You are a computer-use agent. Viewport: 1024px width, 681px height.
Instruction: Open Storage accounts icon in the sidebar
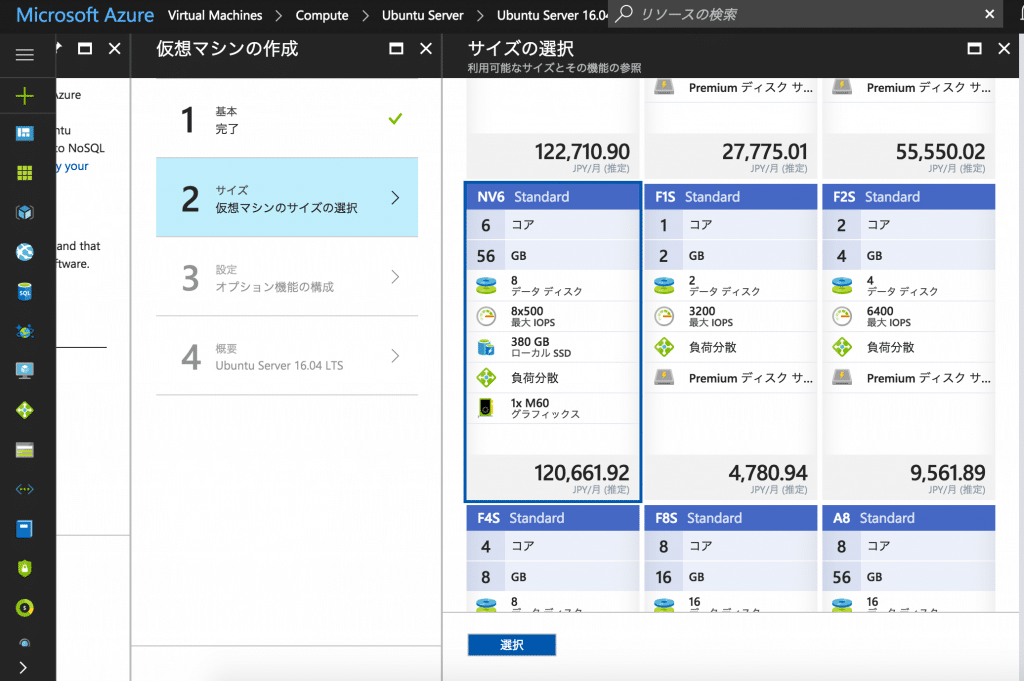(x=24, y=450)
